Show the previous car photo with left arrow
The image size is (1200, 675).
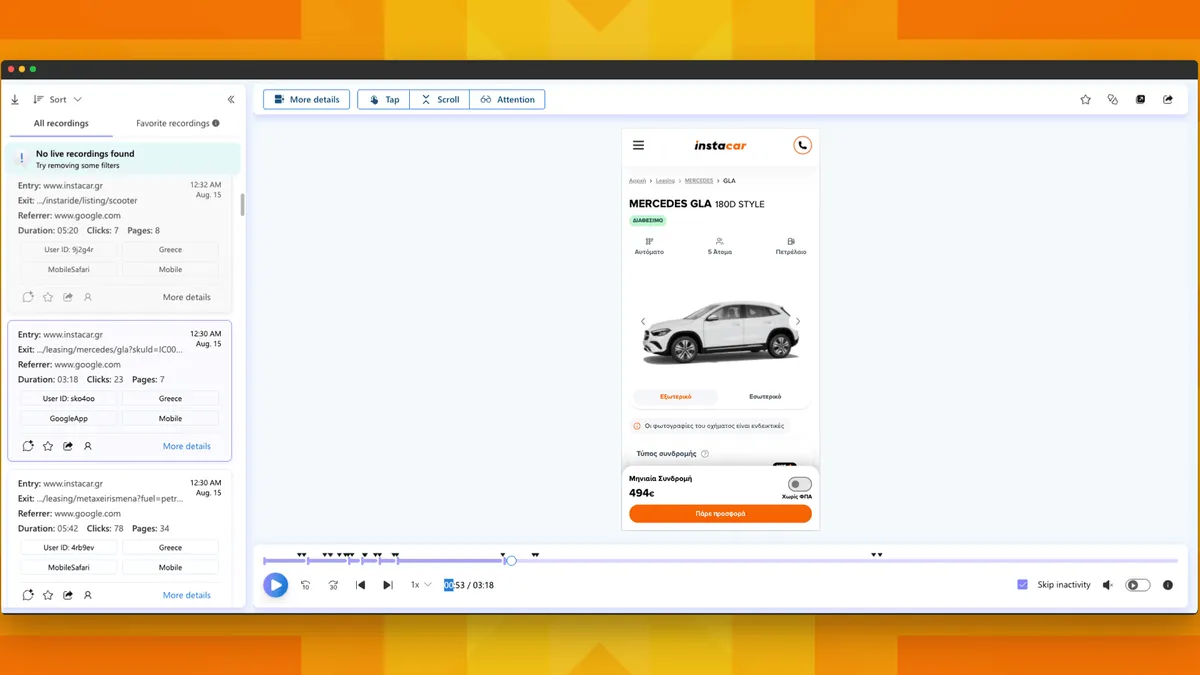coord(643,321)
